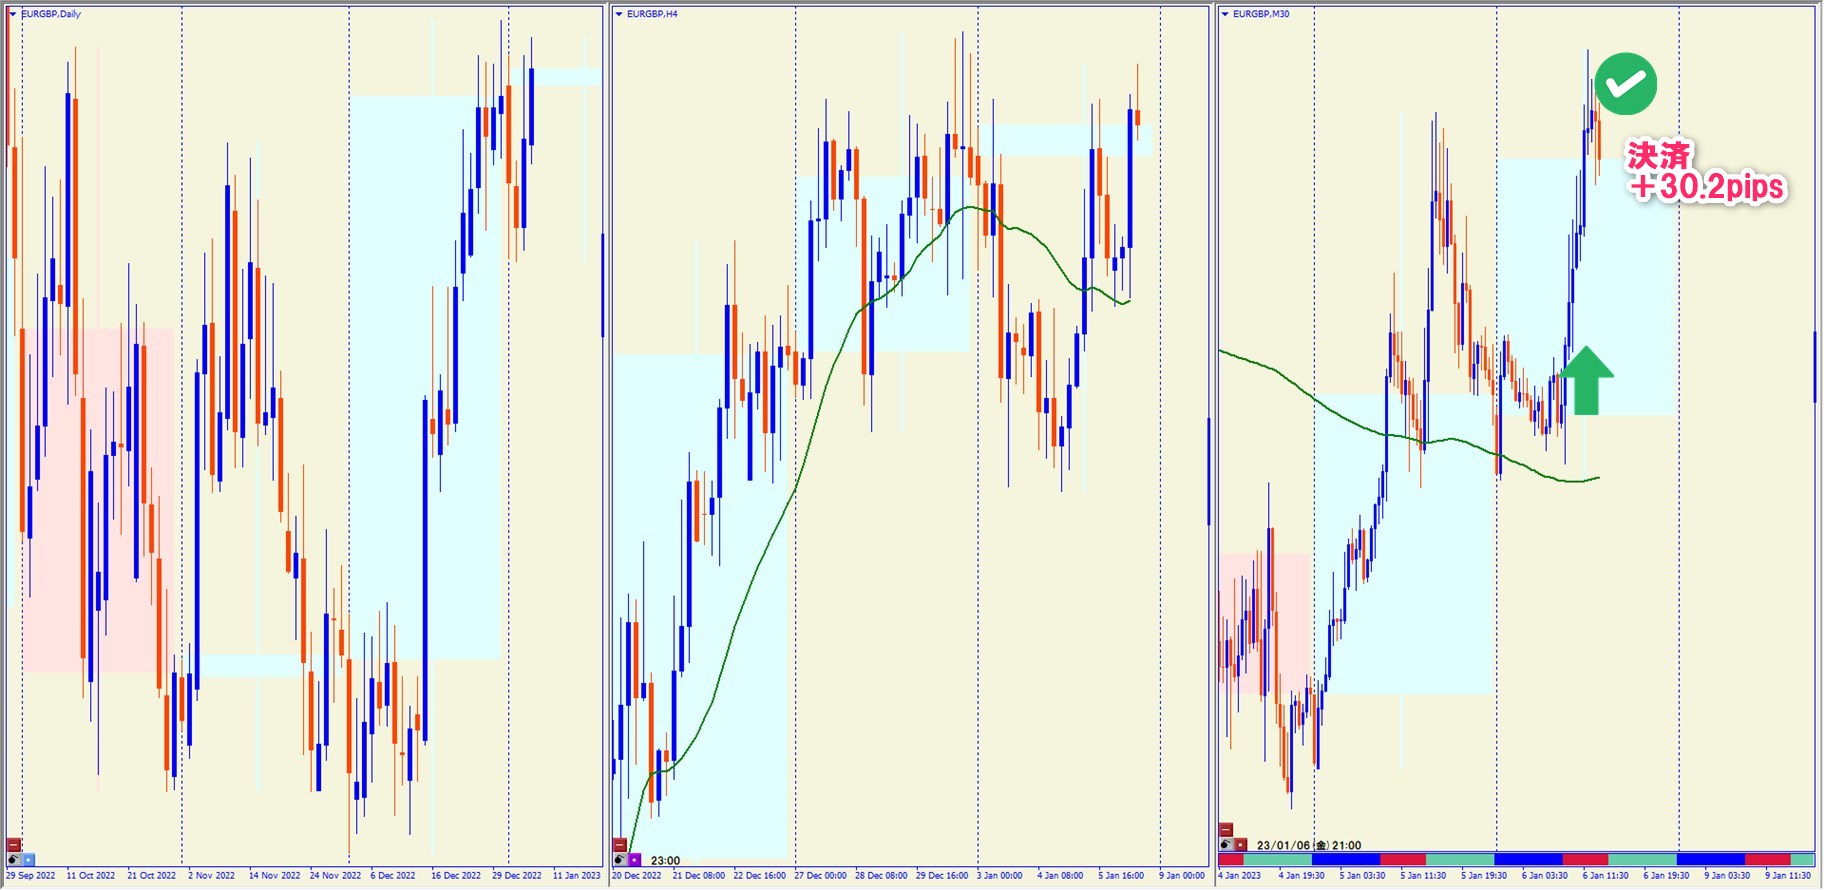Click the first blue segment of session bar
This screenshot has width=1824, height=890.
[1345, 859]
